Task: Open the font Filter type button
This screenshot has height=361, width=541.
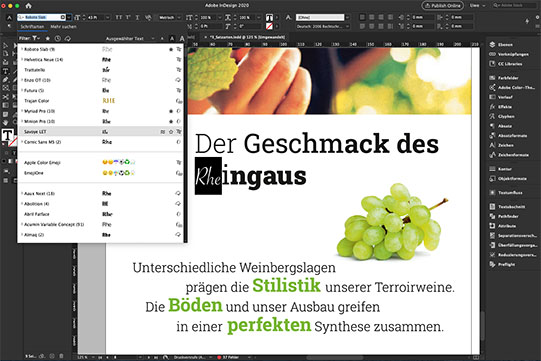Action: tap(36, 39)
